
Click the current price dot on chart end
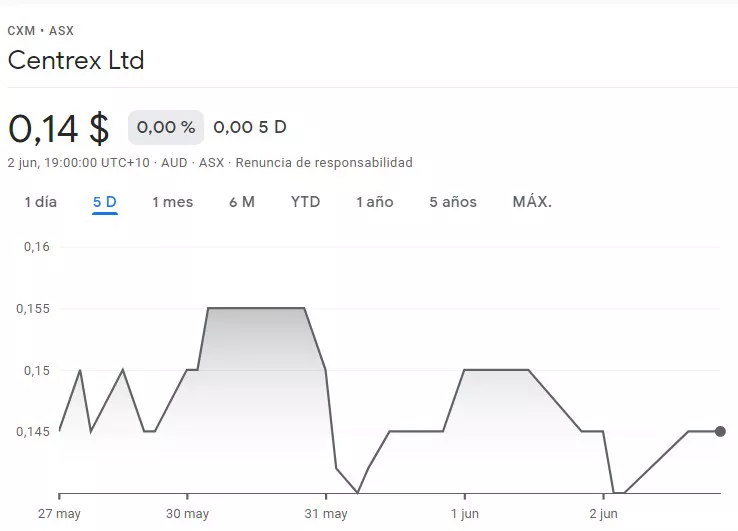(720, 431)
